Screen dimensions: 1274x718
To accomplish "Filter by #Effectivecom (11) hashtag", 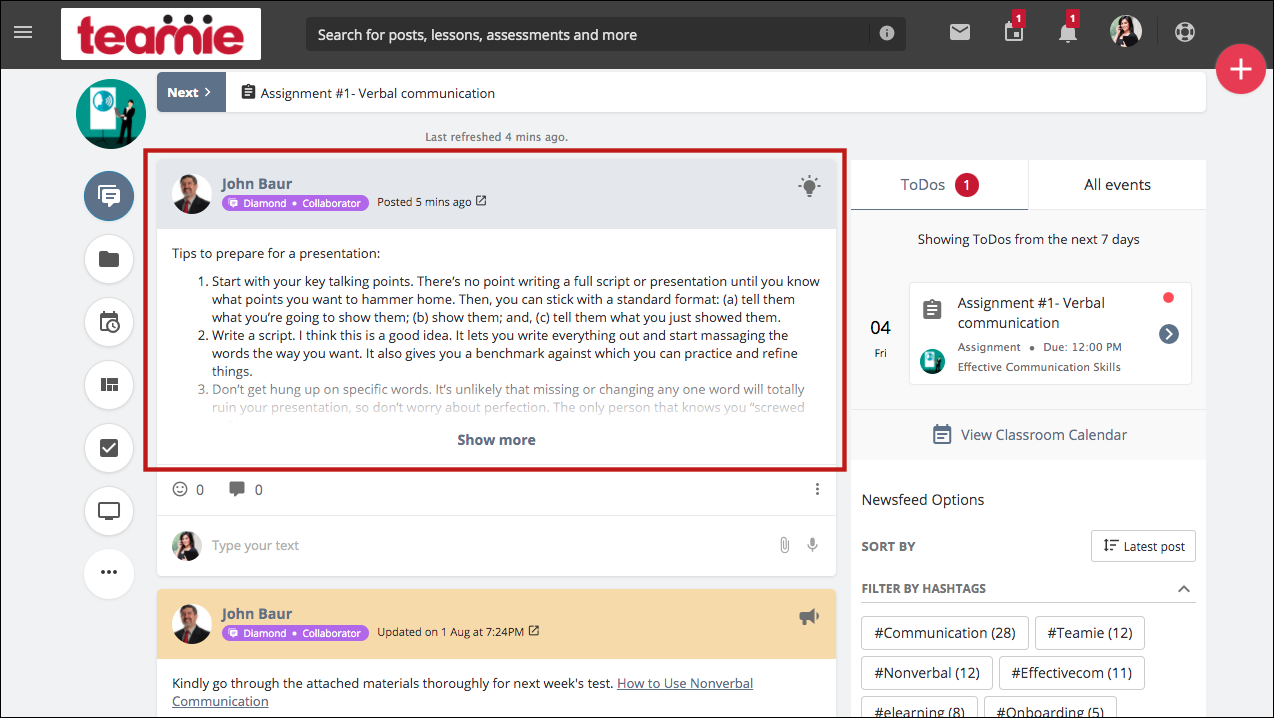I will [1072, 673].
